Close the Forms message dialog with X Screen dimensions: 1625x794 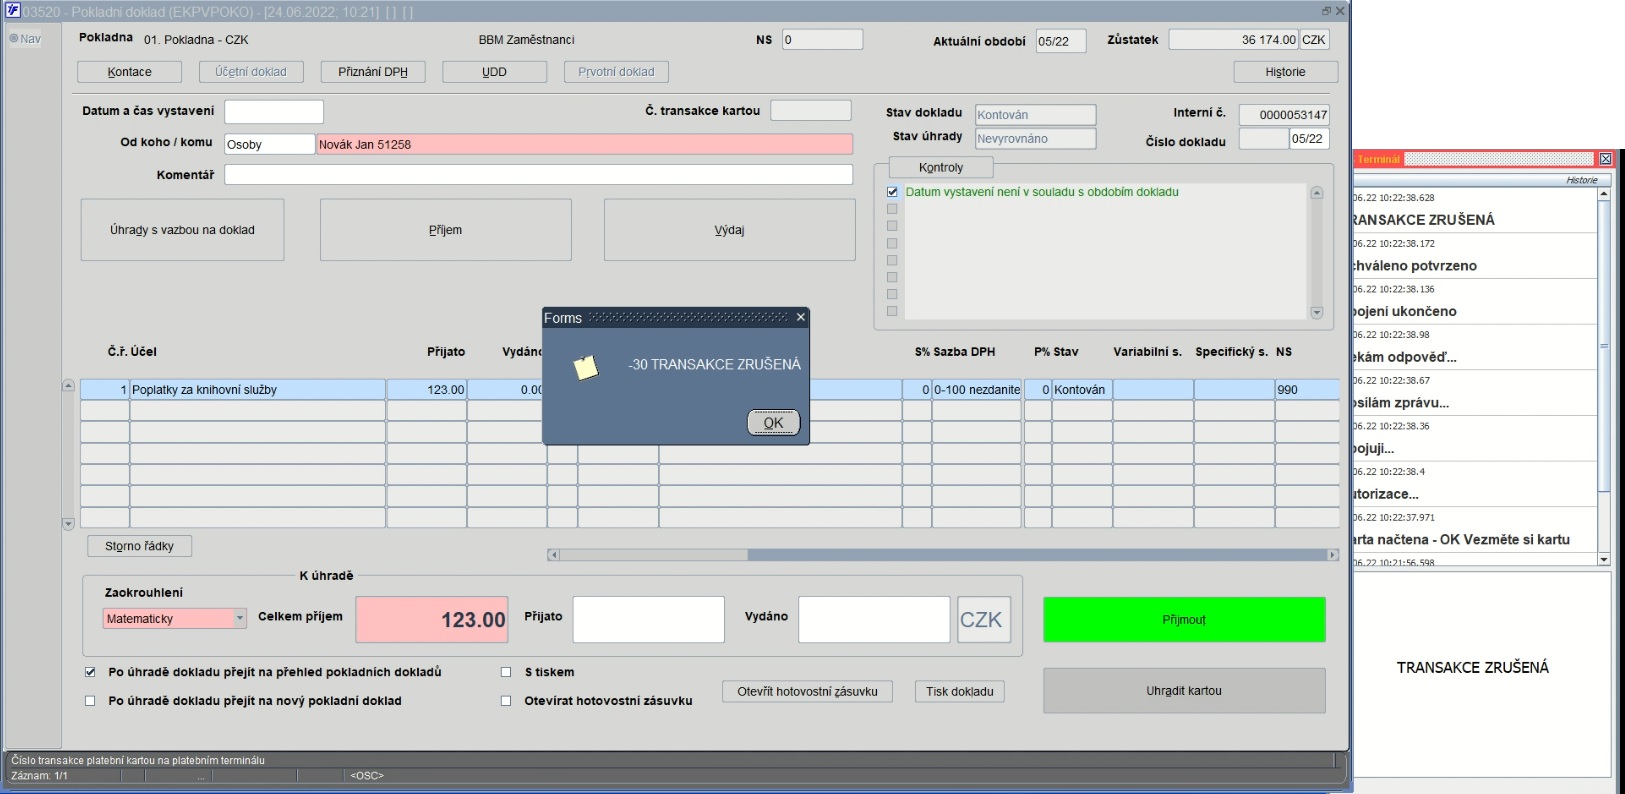(800, 317)
